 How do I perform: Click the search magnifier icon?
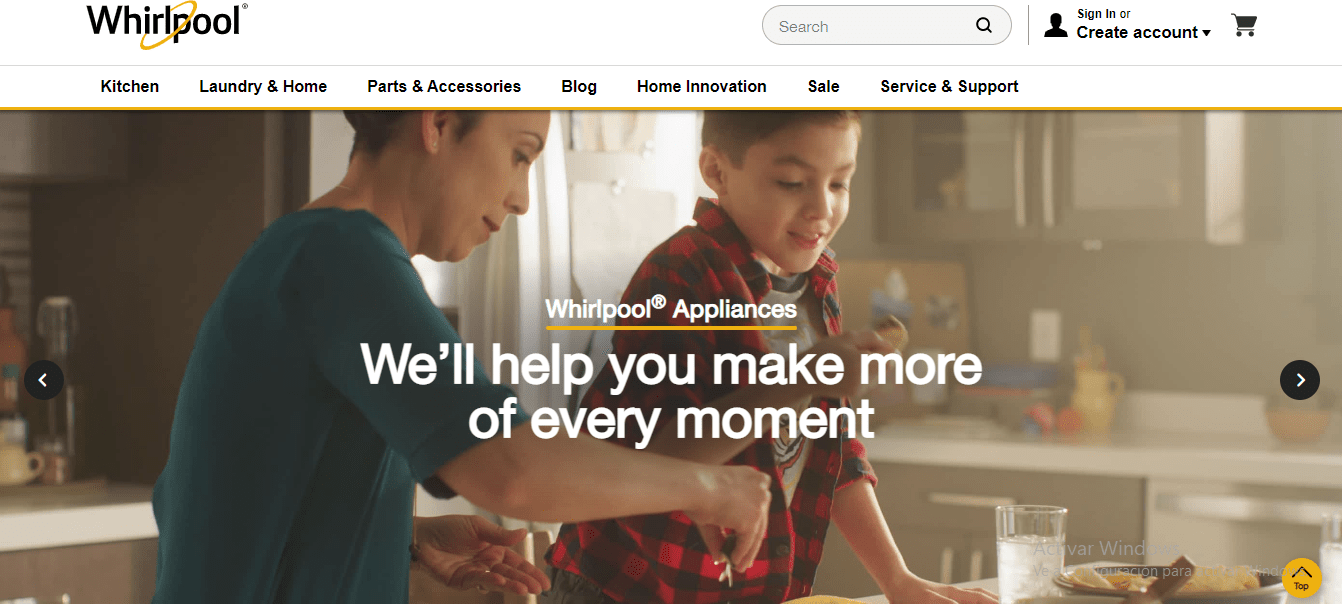984,26
